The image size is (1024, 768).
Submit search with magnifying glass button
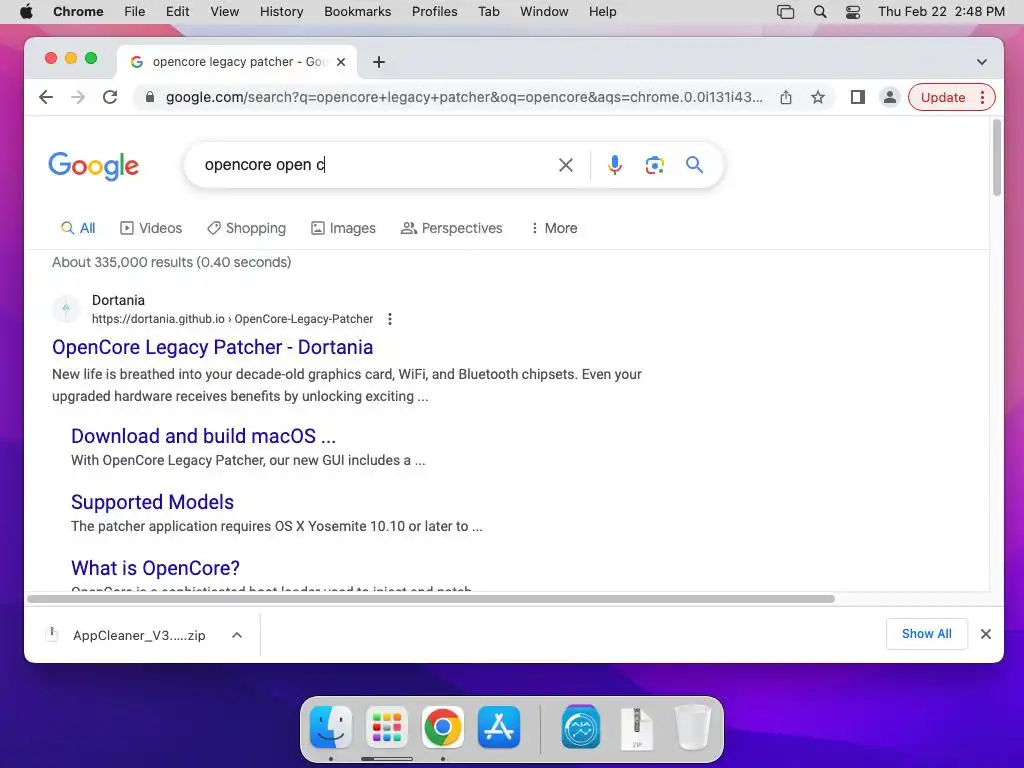[x=694, y=165]
